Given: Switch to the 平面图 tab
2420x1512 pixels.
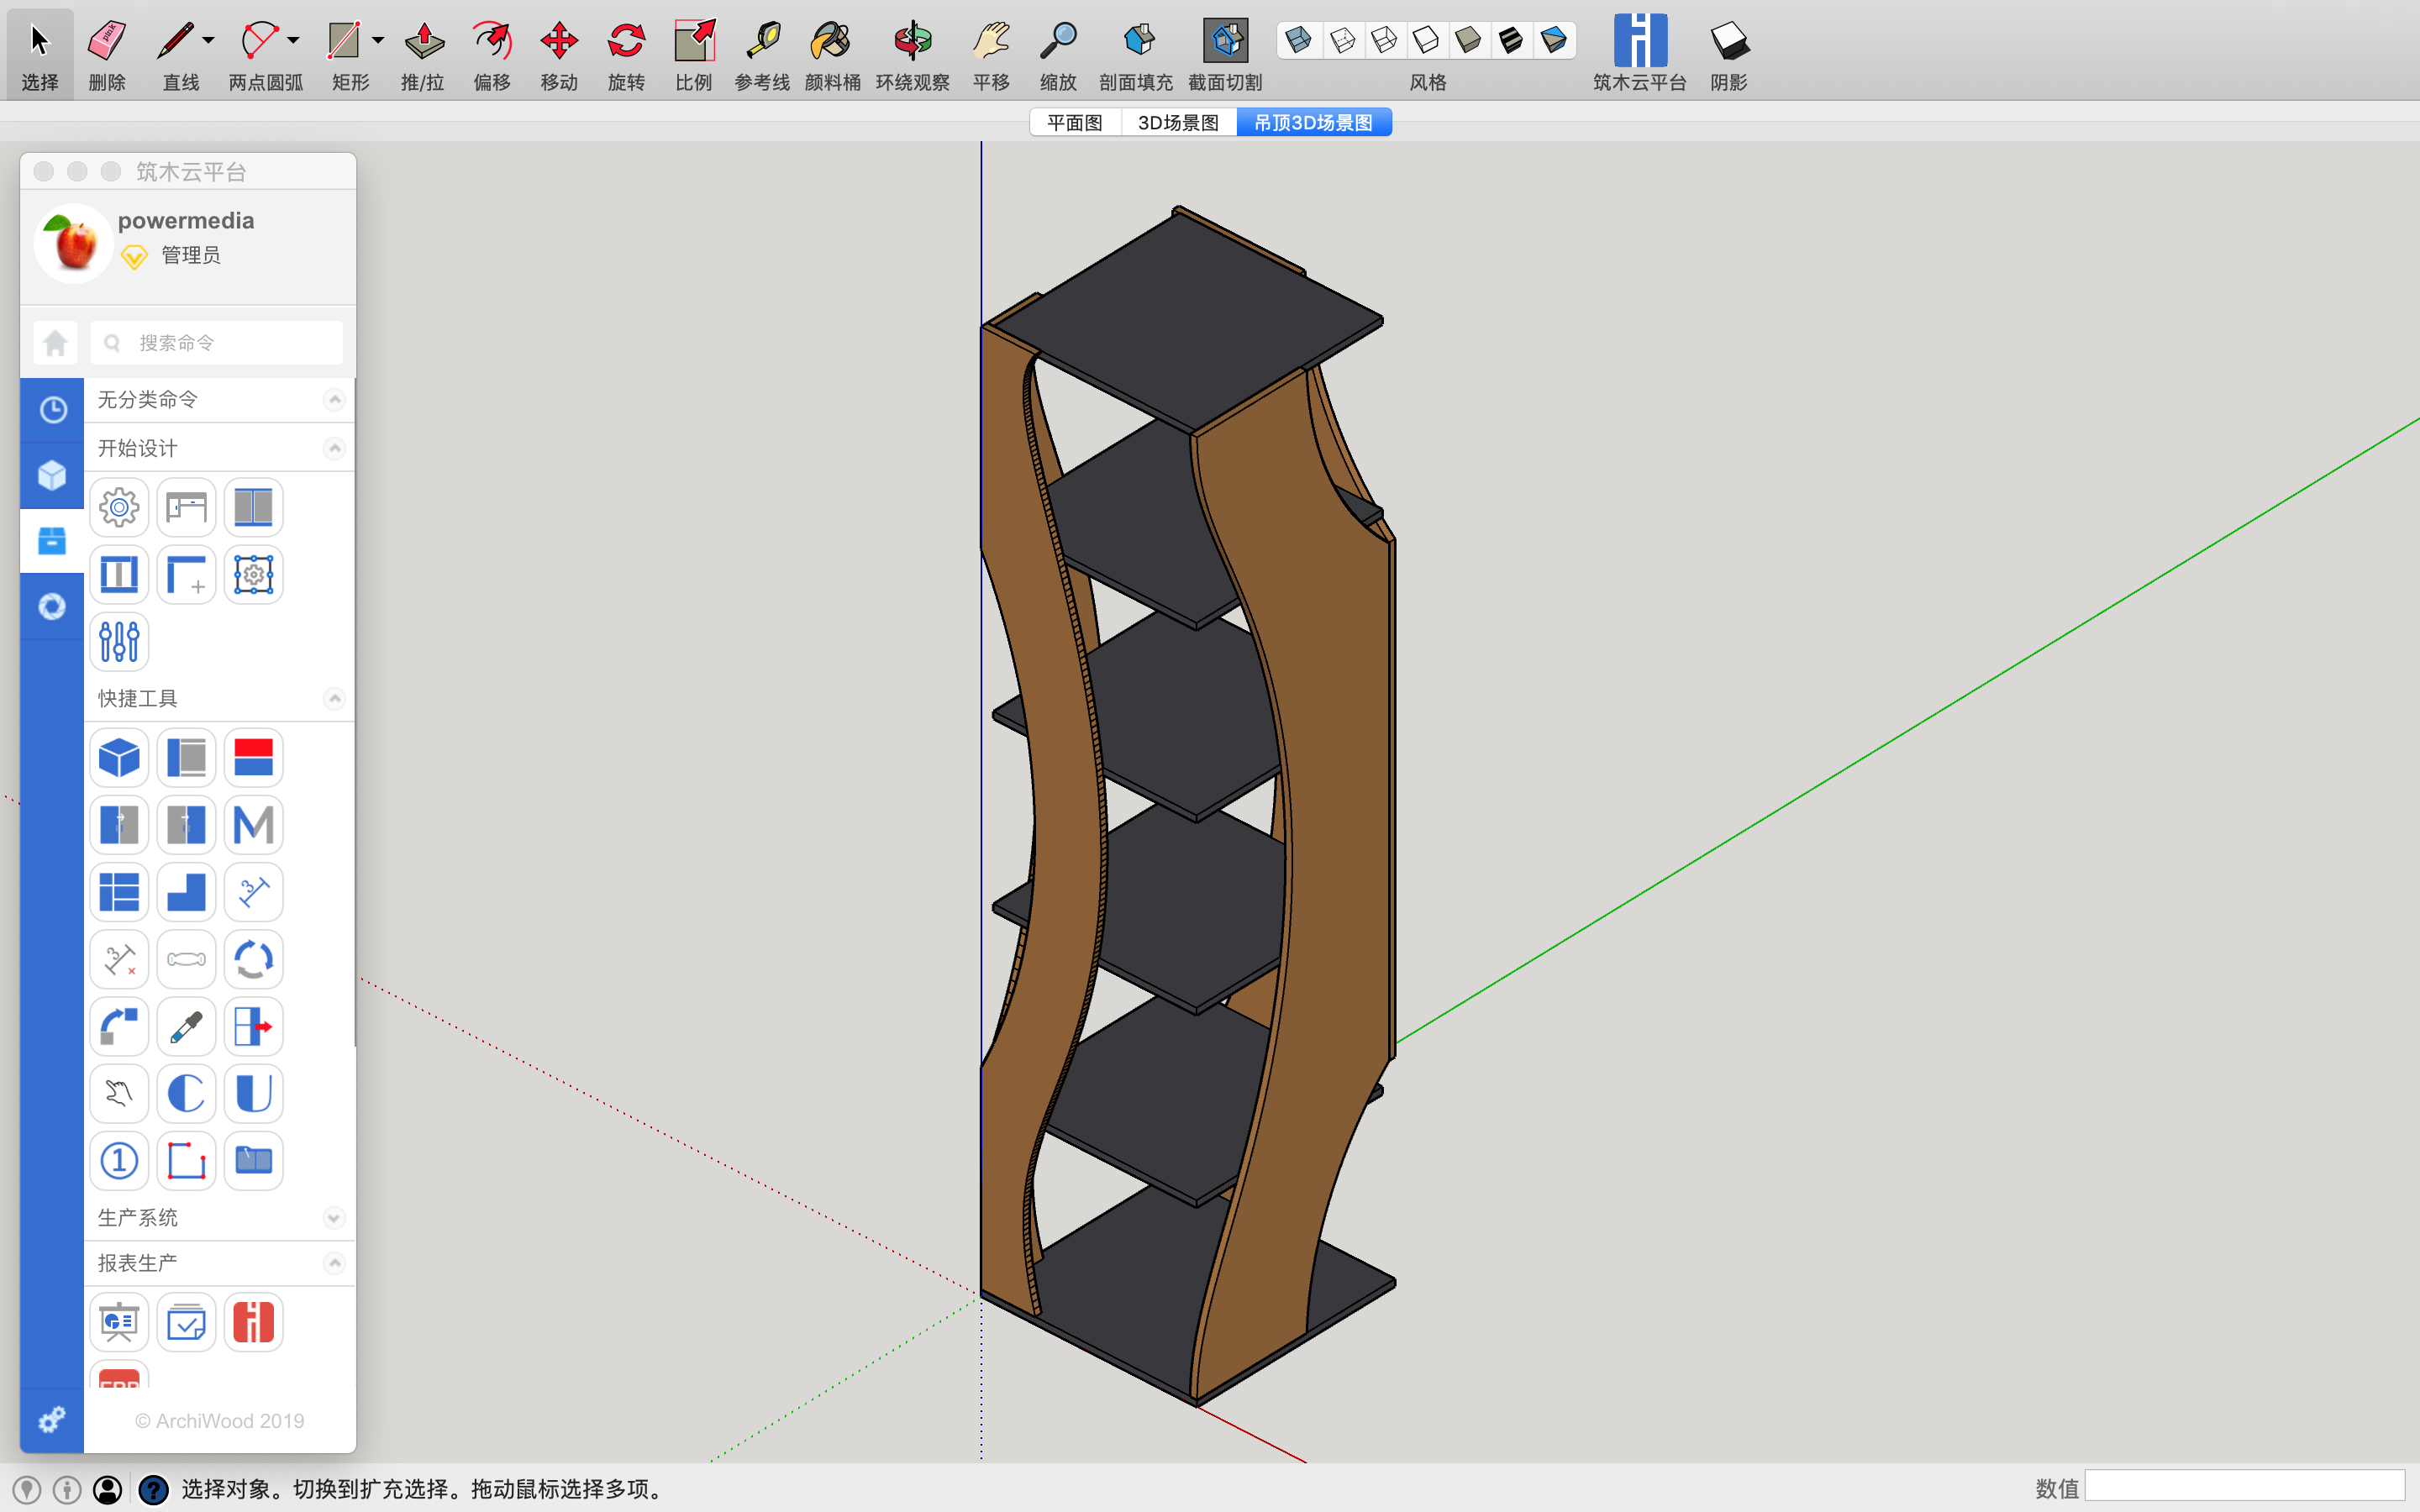Looking at the screenshot, I should point(1075,122).
